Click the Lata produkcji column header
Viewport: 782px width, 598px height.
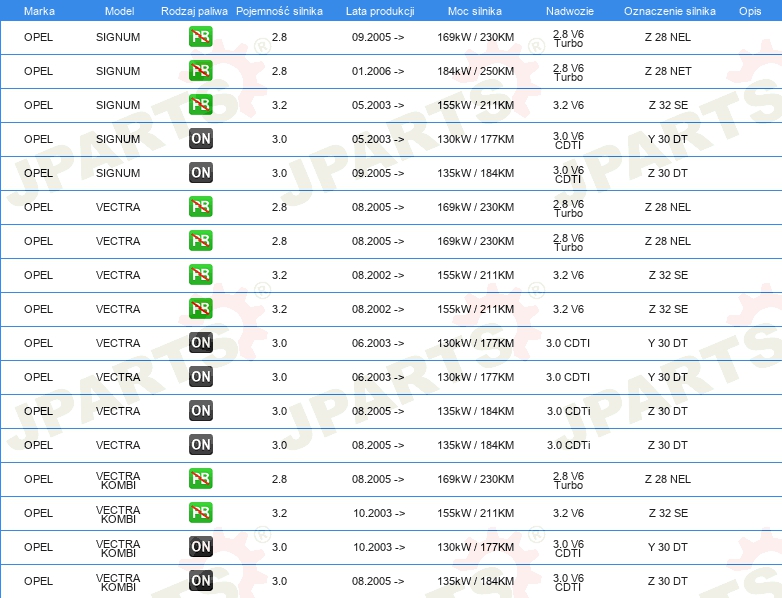coord(380,11)
